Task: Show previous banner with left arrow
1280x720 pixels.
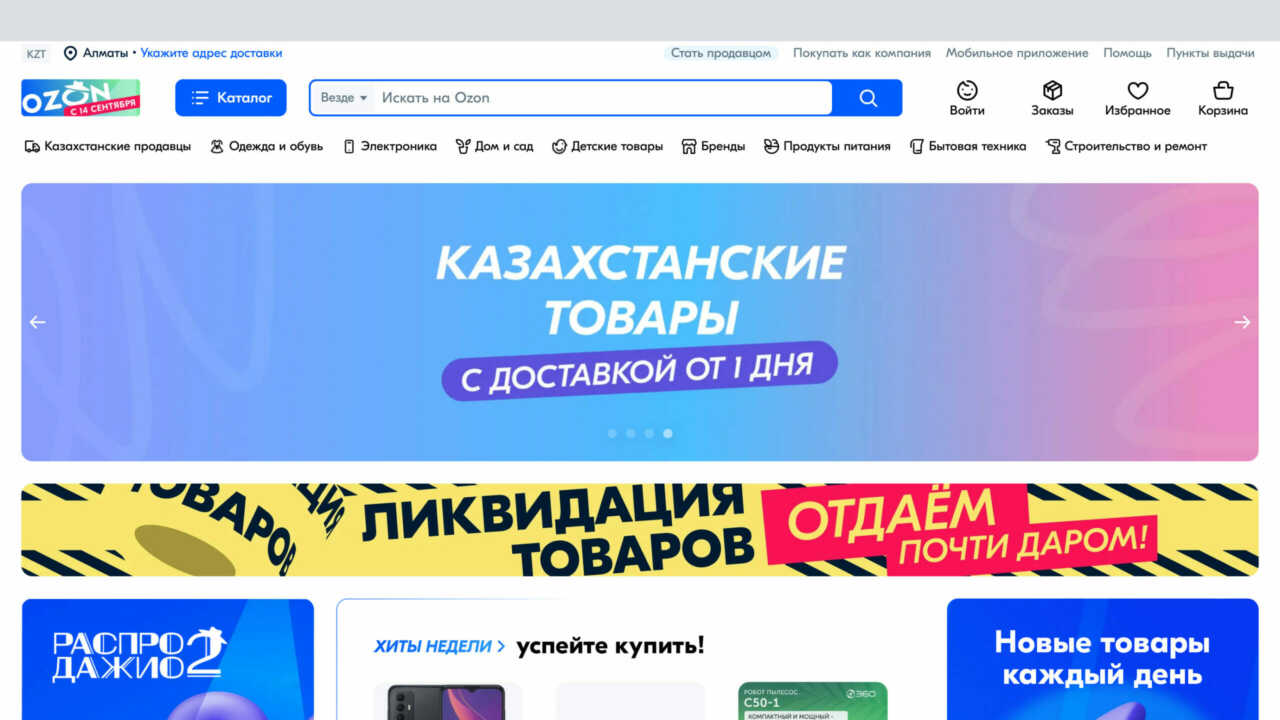Action: [x=37, y=322]
